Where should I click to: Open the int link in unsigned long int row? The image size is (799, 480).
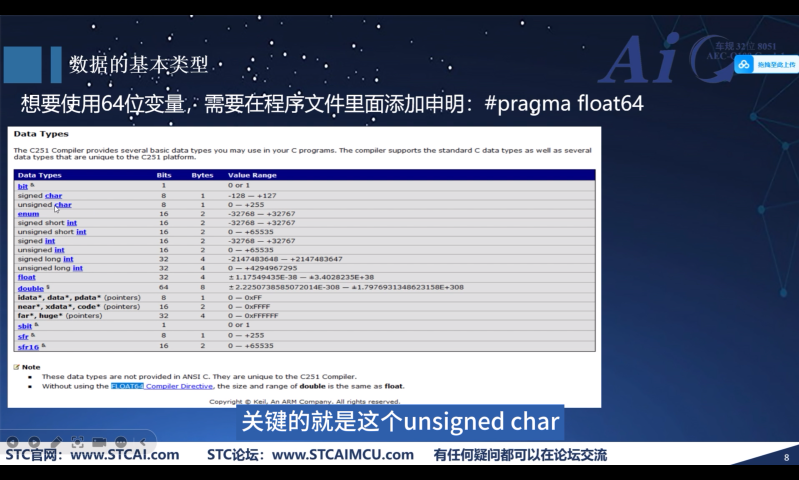[77, 268]
